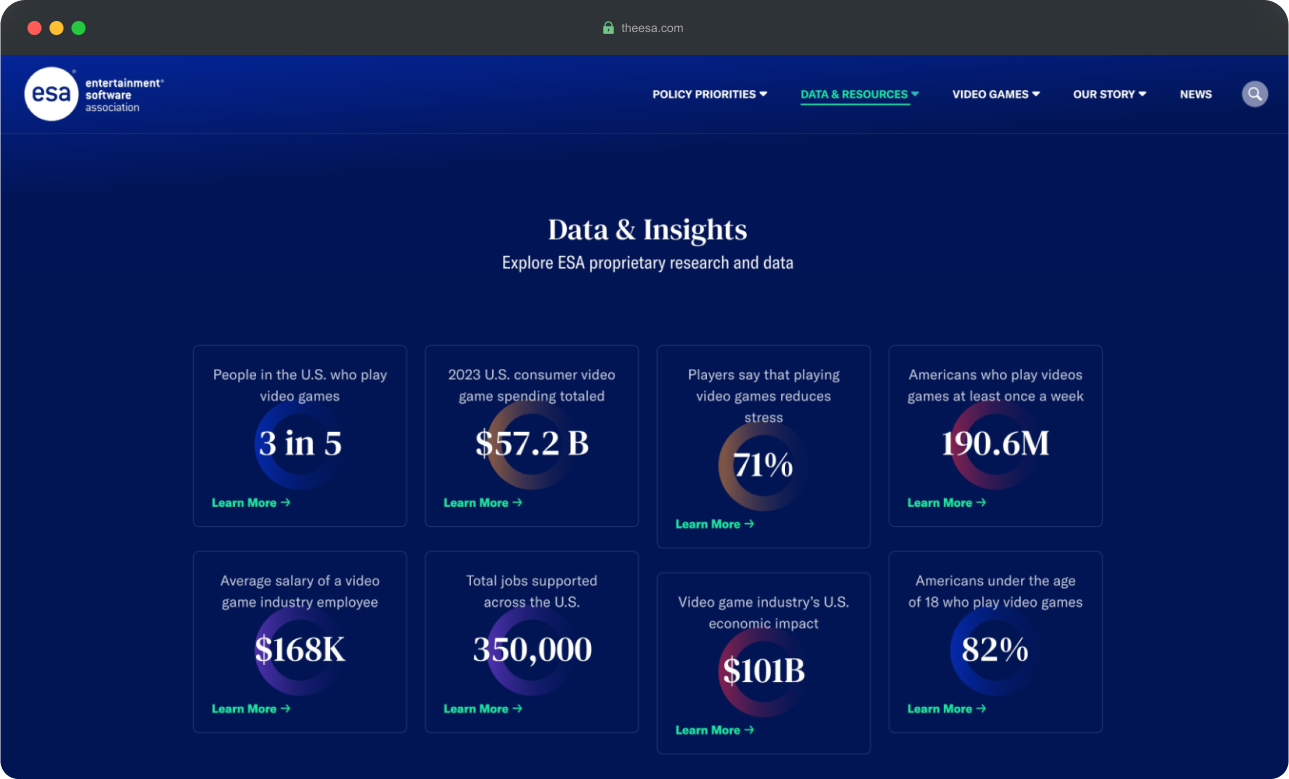Open the site search magnifier icon

[x=1255, y=94]
